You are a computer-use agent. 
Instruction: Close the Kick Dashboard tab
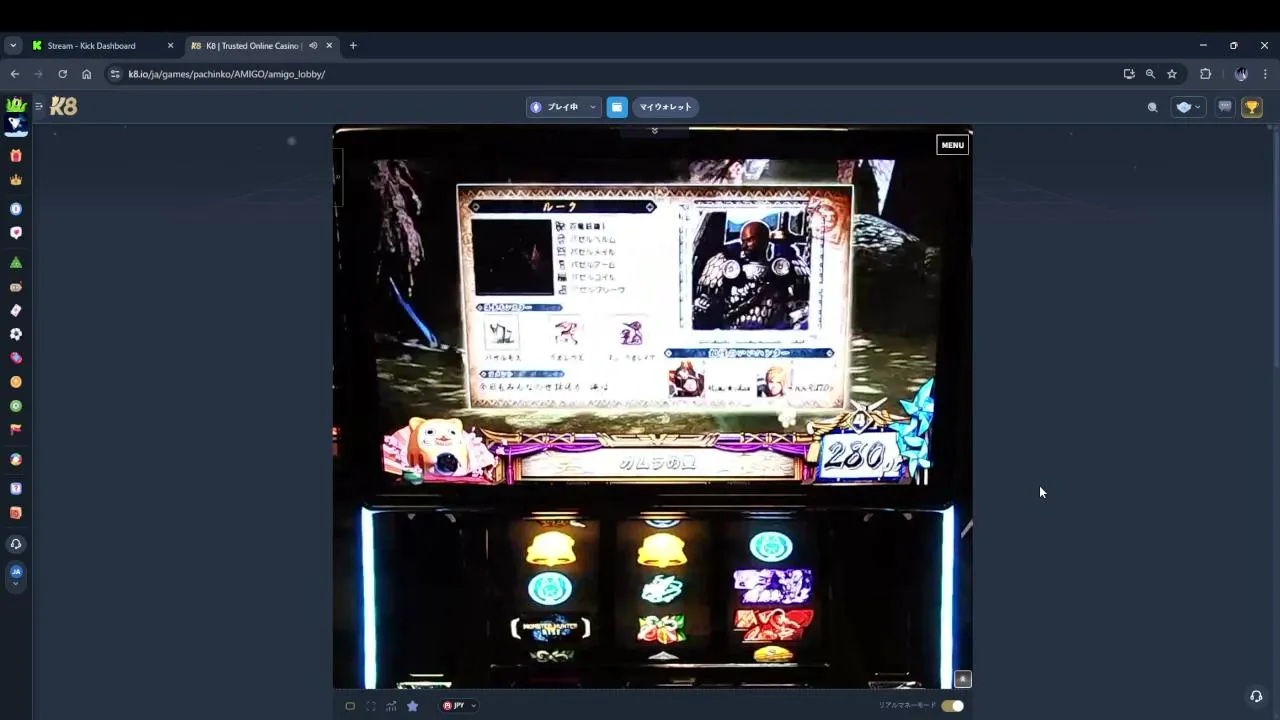pos(170,45)
